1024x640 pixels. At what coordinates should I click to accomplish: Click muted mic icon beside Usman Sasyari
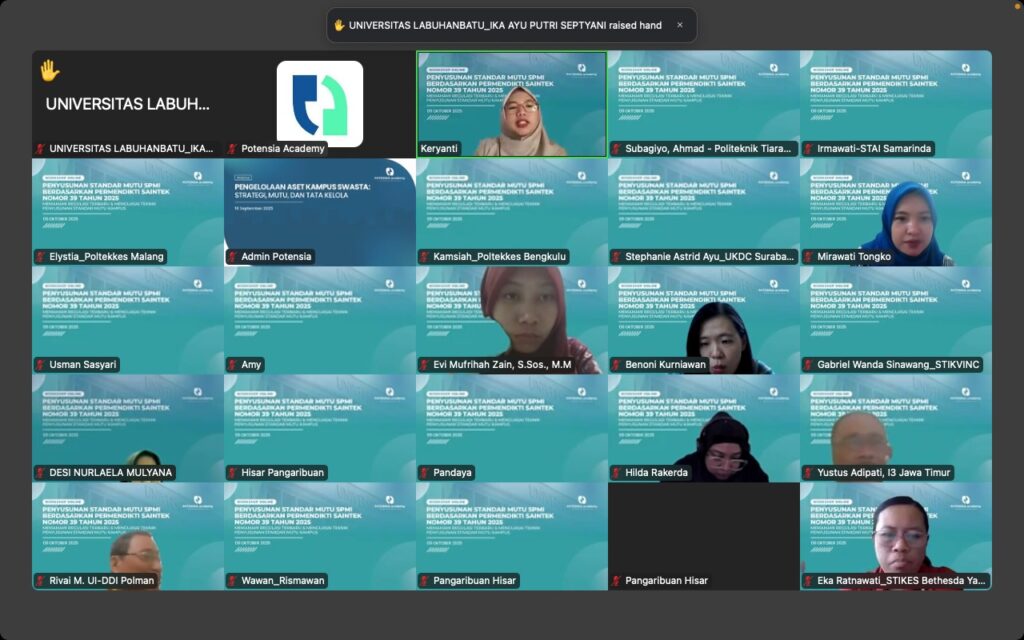coord(41,365)
